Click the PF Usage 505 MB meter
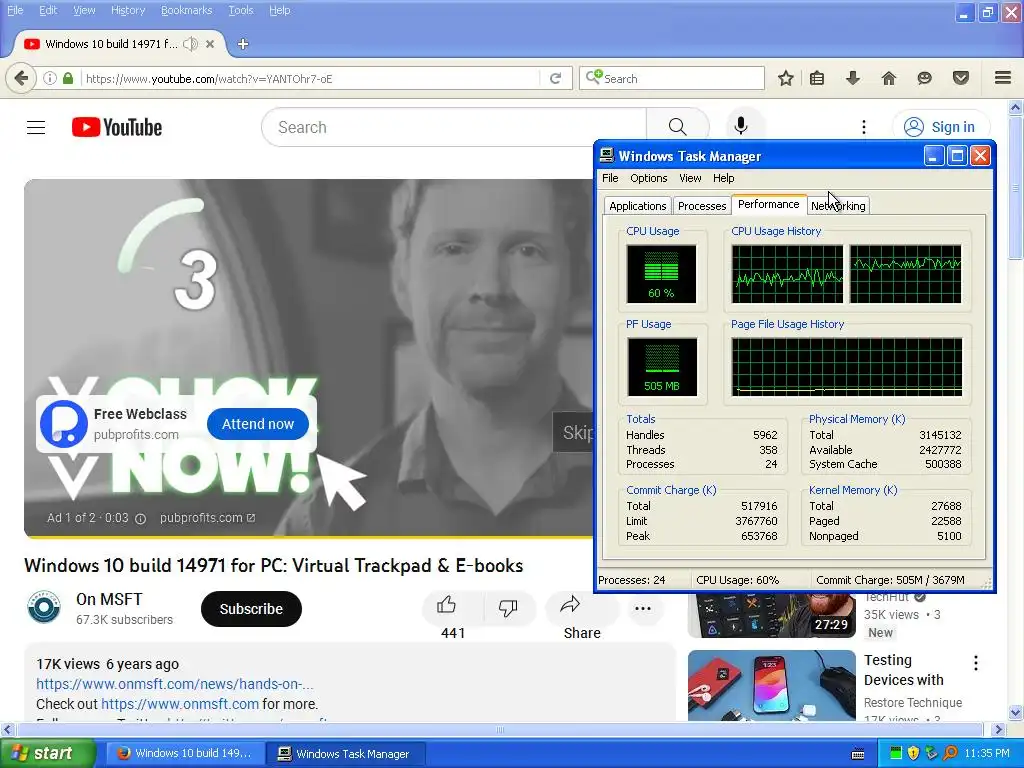Viewport: 1024px width, 768px height. (x=662, y=366)
